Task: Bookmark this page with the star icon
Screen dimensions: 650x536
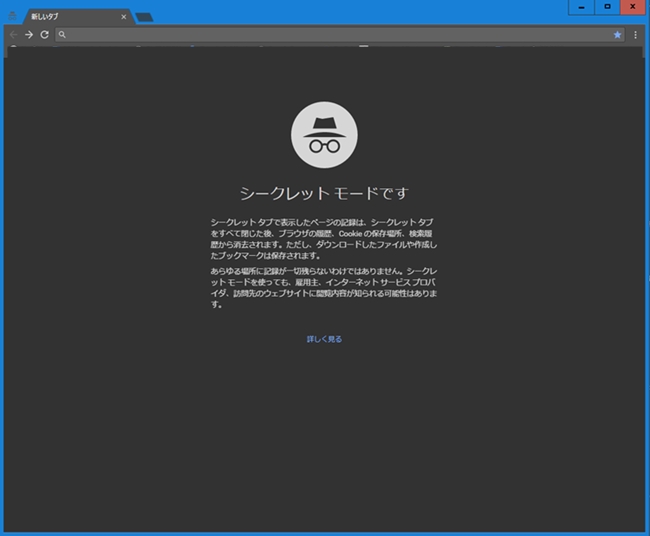Action: (617, 34)
